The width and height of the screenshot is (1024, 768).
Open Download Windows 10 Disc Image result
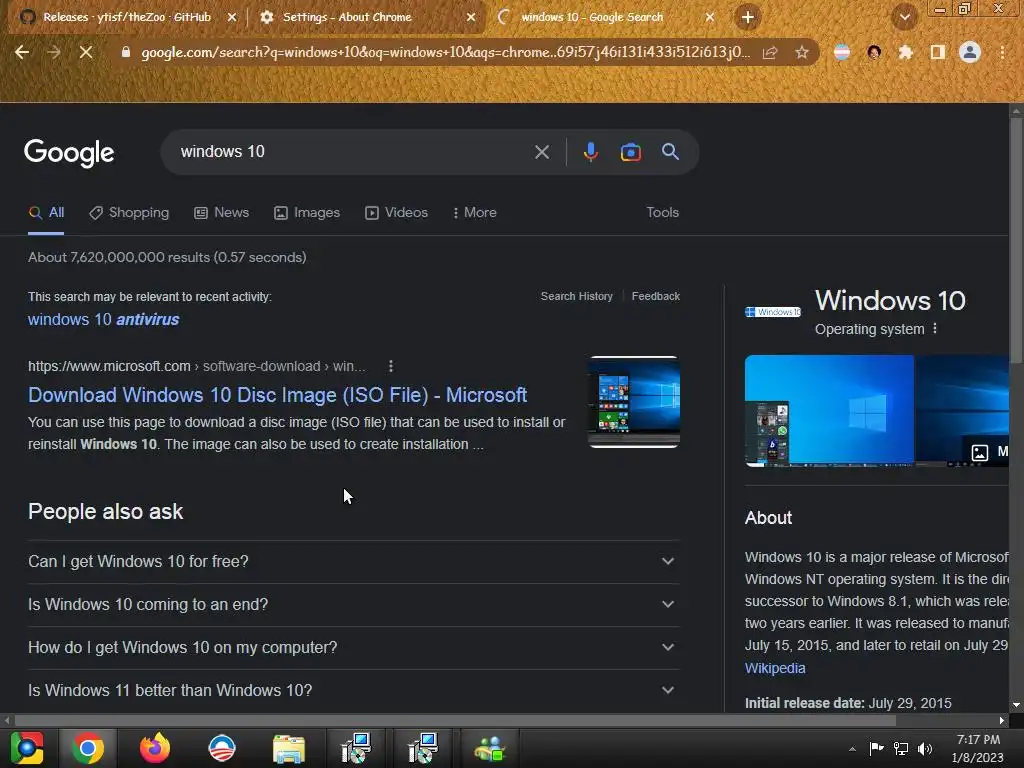tap(278, 395)
